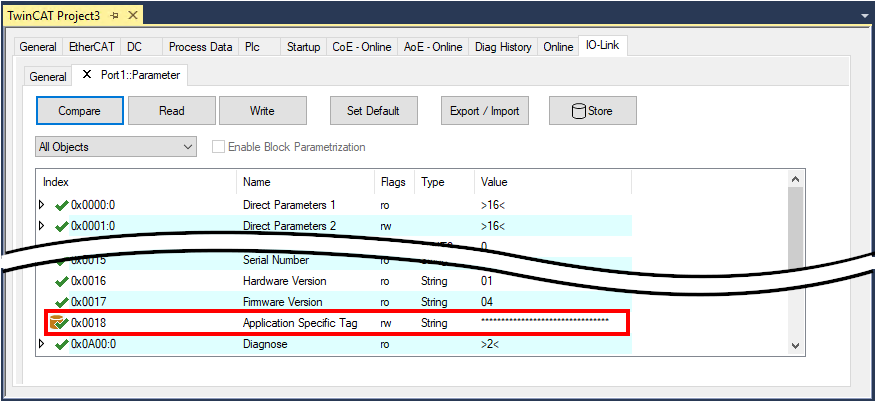
Task: Click the status icon for index 0x0018
Action: [x=59, y=323]
